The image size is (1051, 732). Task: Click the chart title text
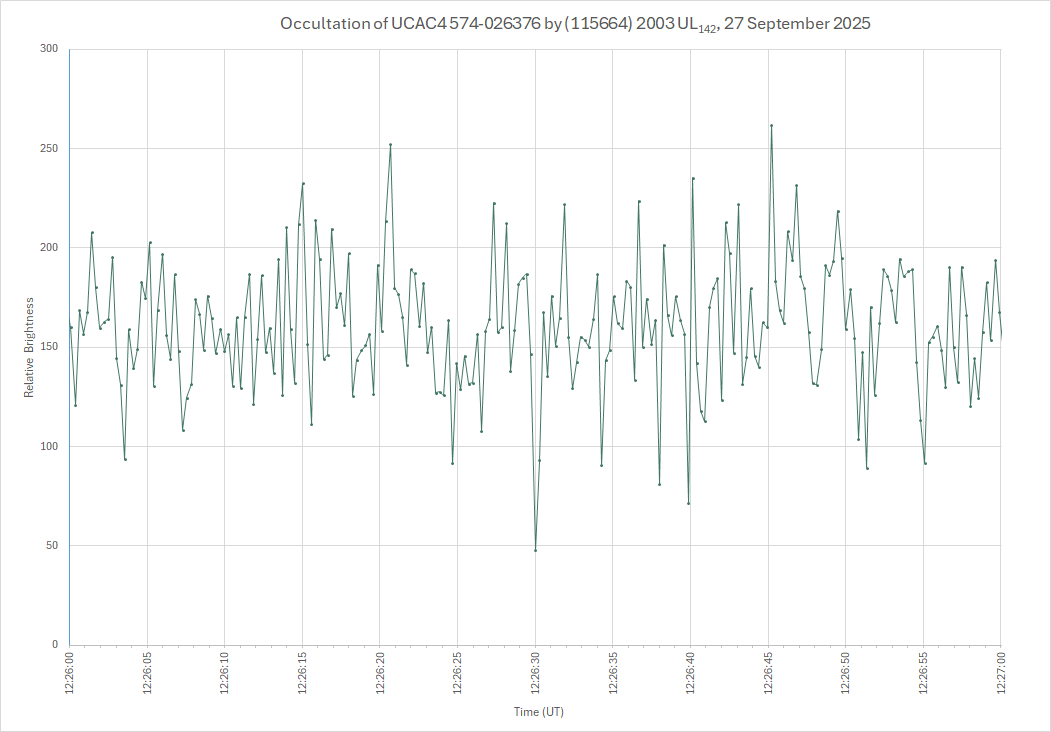click(x=575, y=24)
